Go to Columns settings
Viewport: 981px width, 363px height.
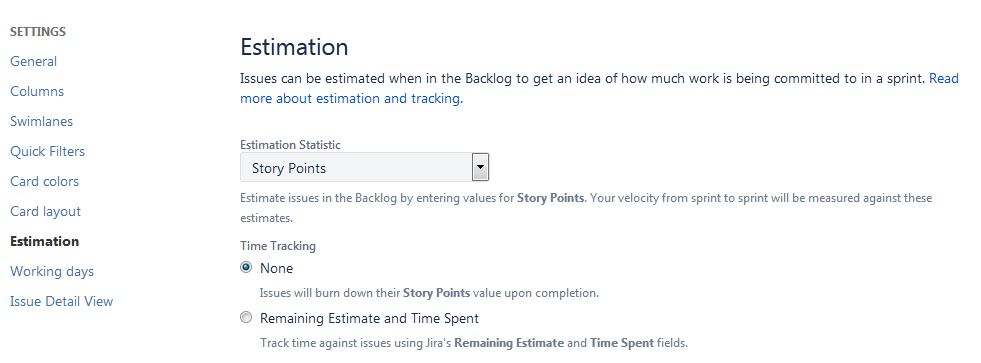pyautogui.click(x=37, y=91)
